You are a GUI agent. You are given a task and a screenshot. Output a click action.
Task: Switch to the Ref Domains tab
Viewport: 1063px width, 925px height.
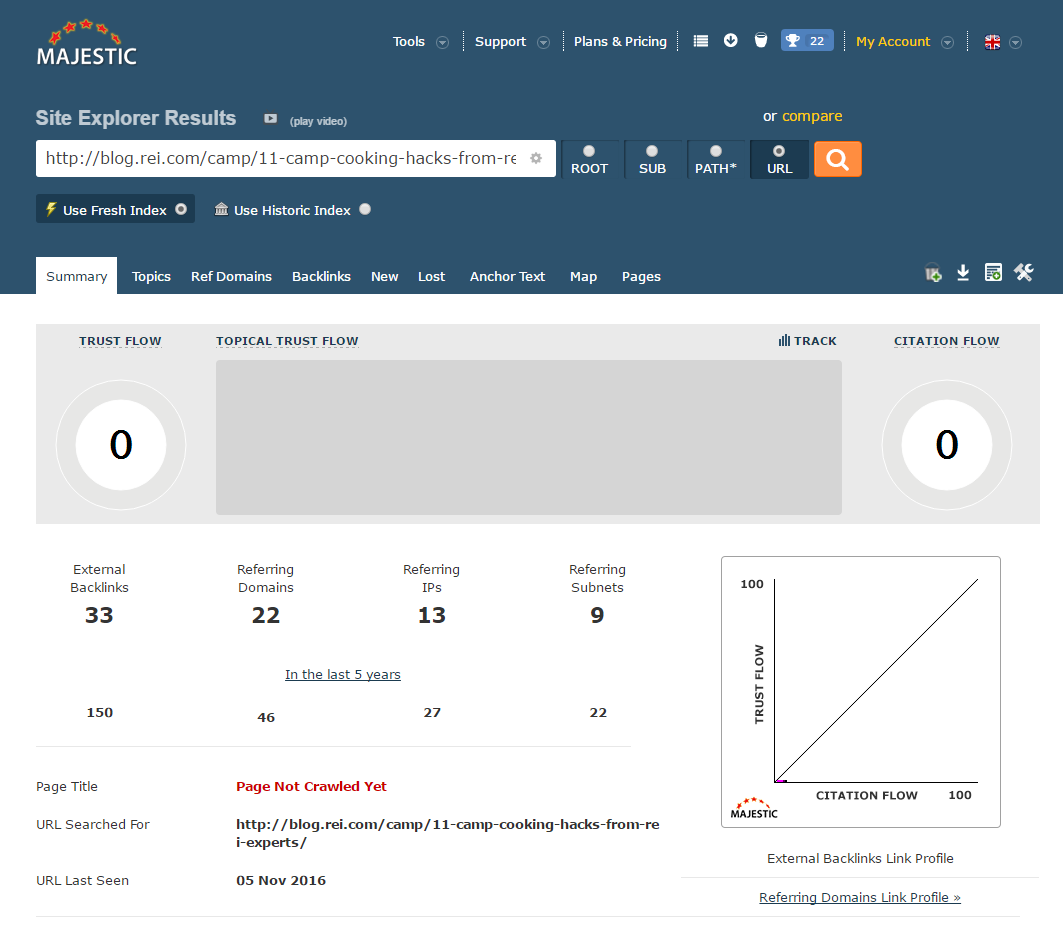231,277
